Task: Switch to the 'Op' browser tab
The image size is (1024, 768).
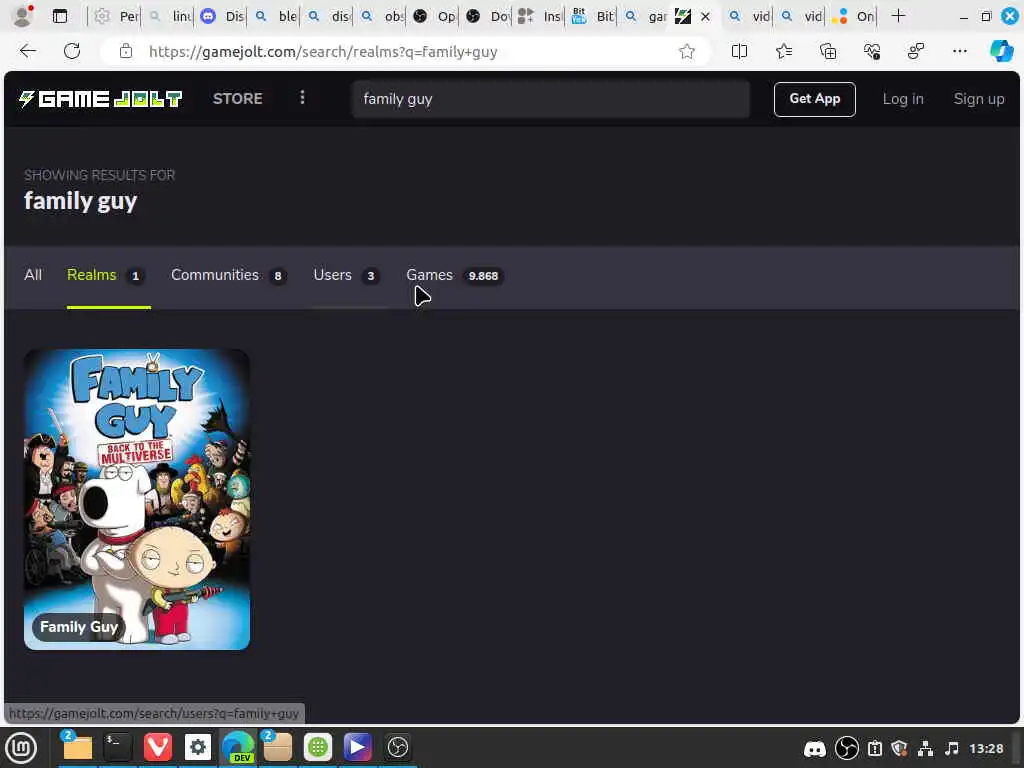Action: pos(434,16)
